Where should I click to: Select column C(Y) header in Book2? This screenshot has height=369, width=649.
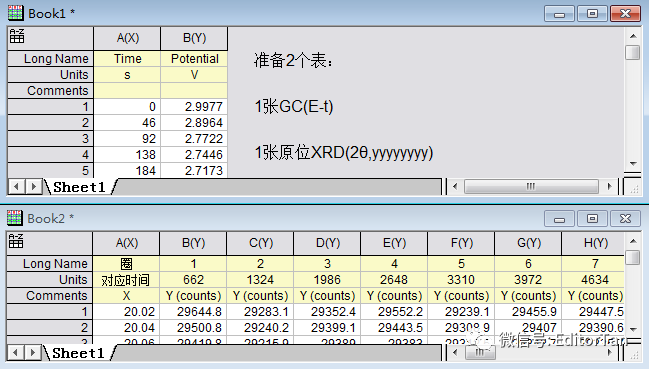(260, 243)
